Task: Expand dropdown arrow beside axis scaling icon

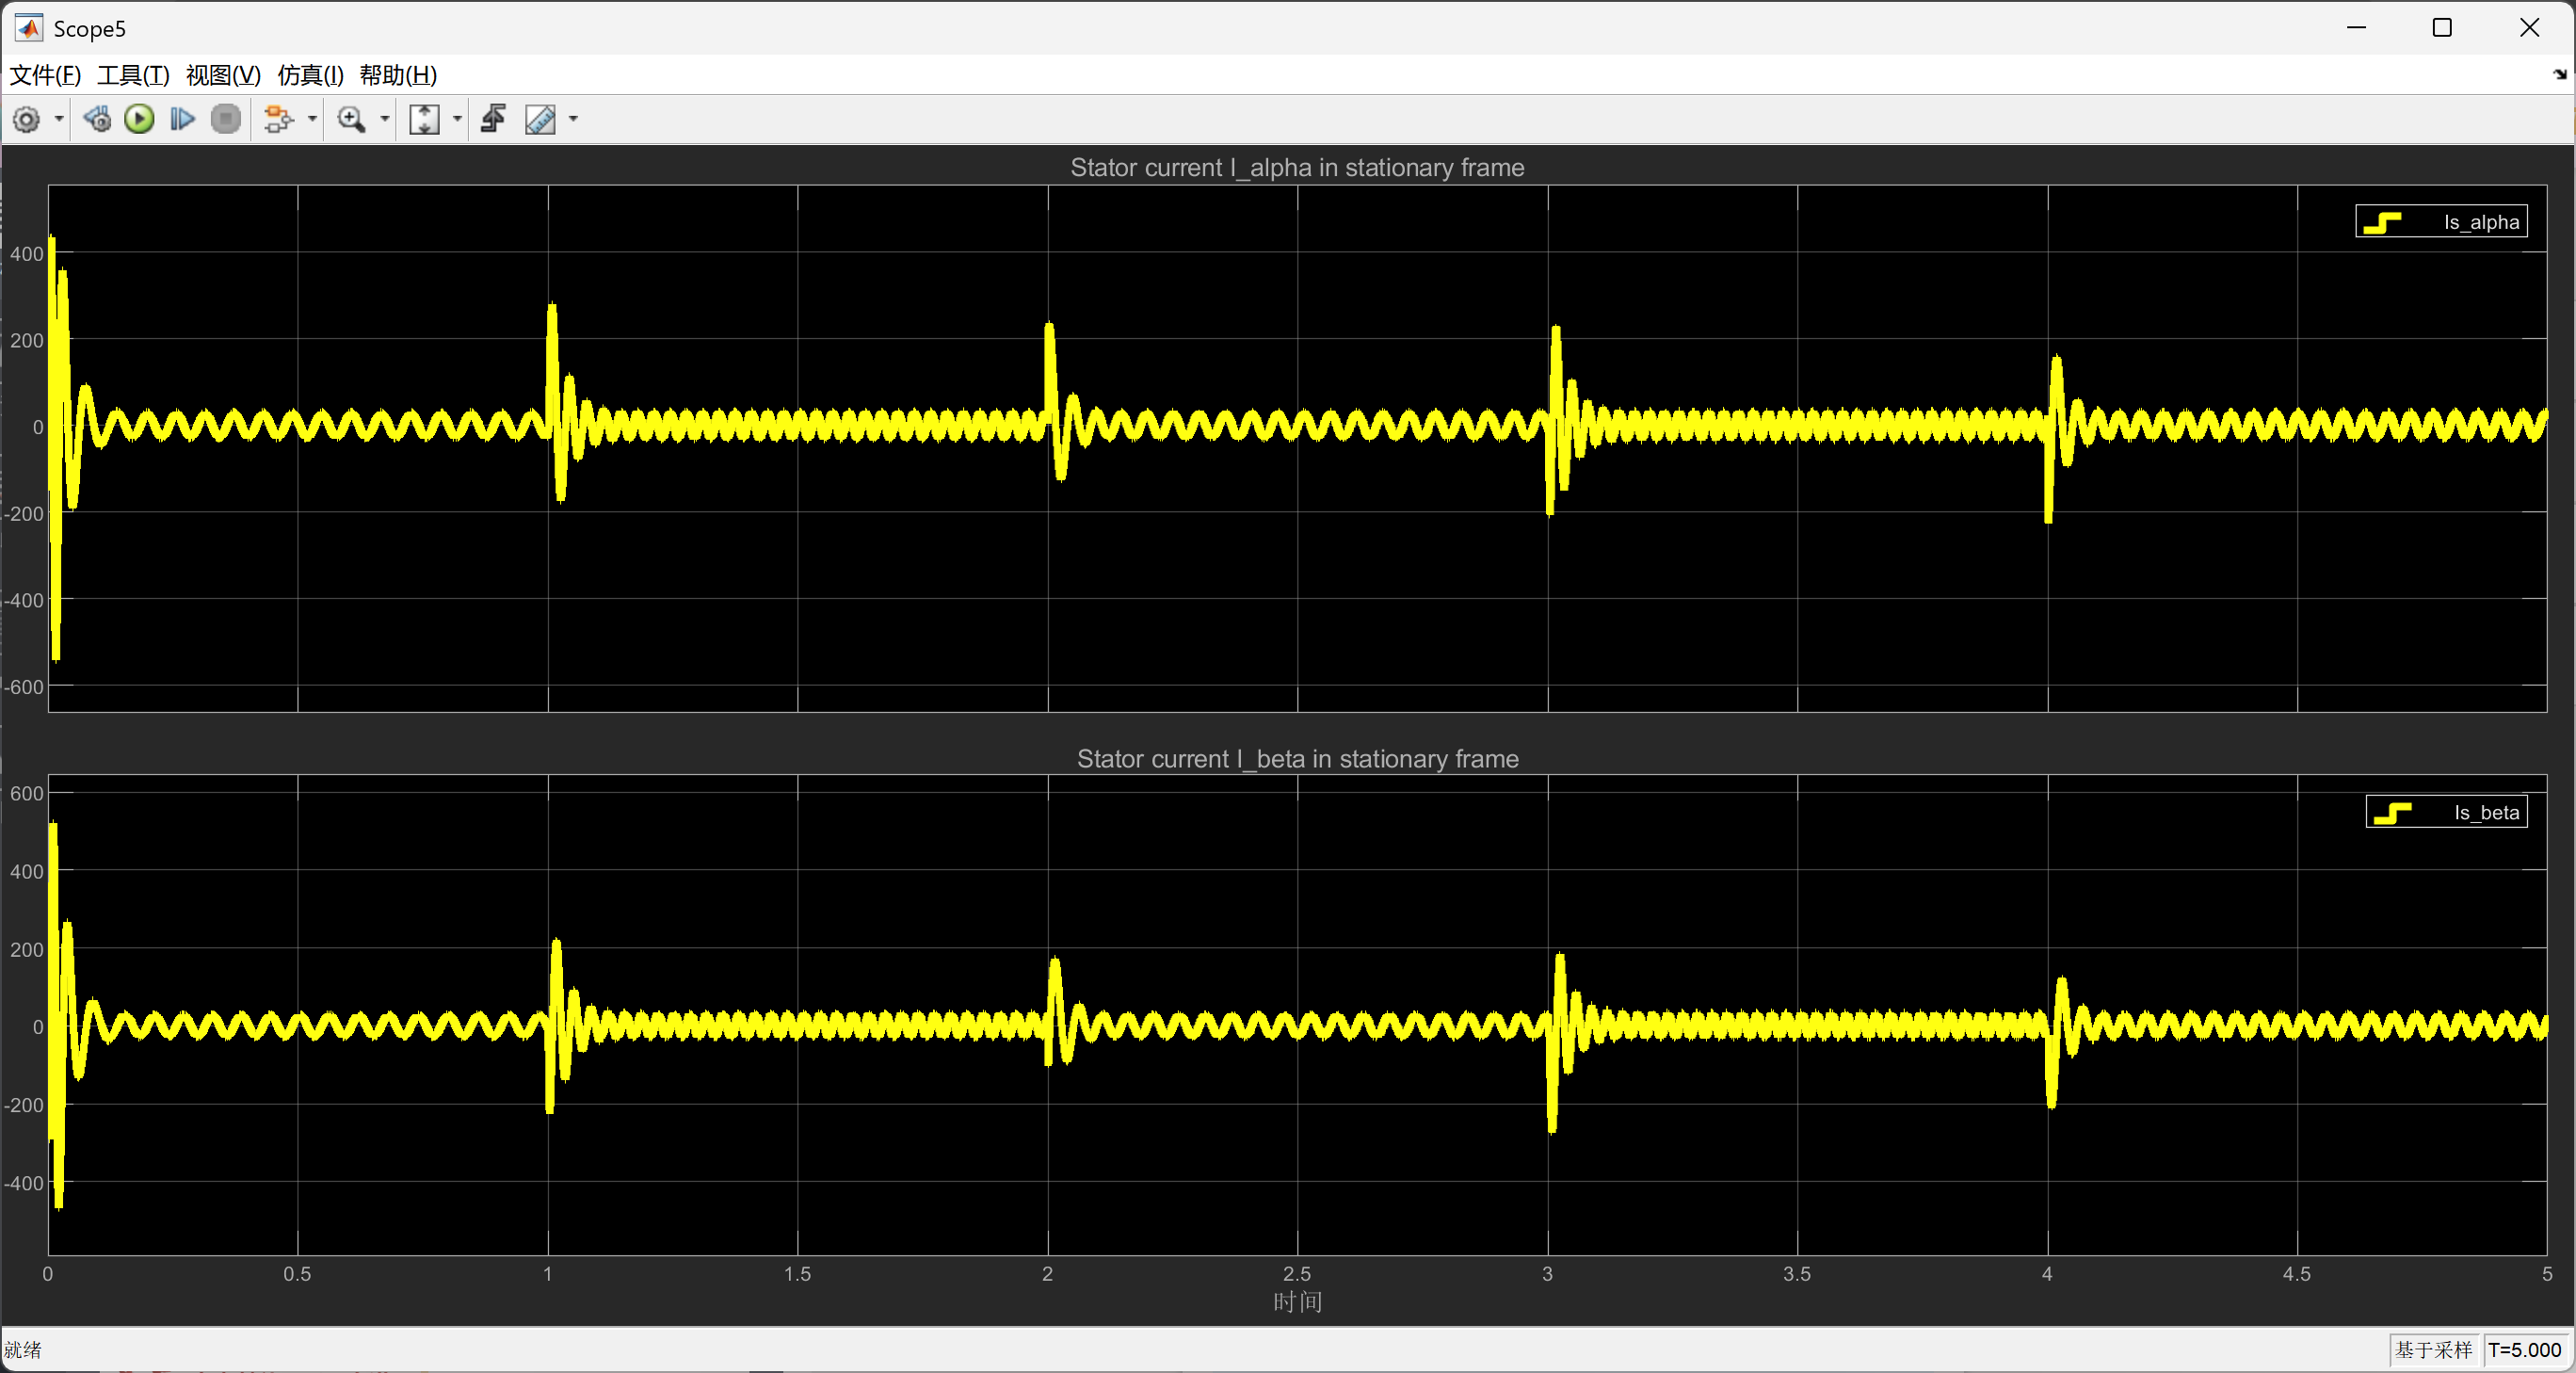Action: click(x=458, y=119)
